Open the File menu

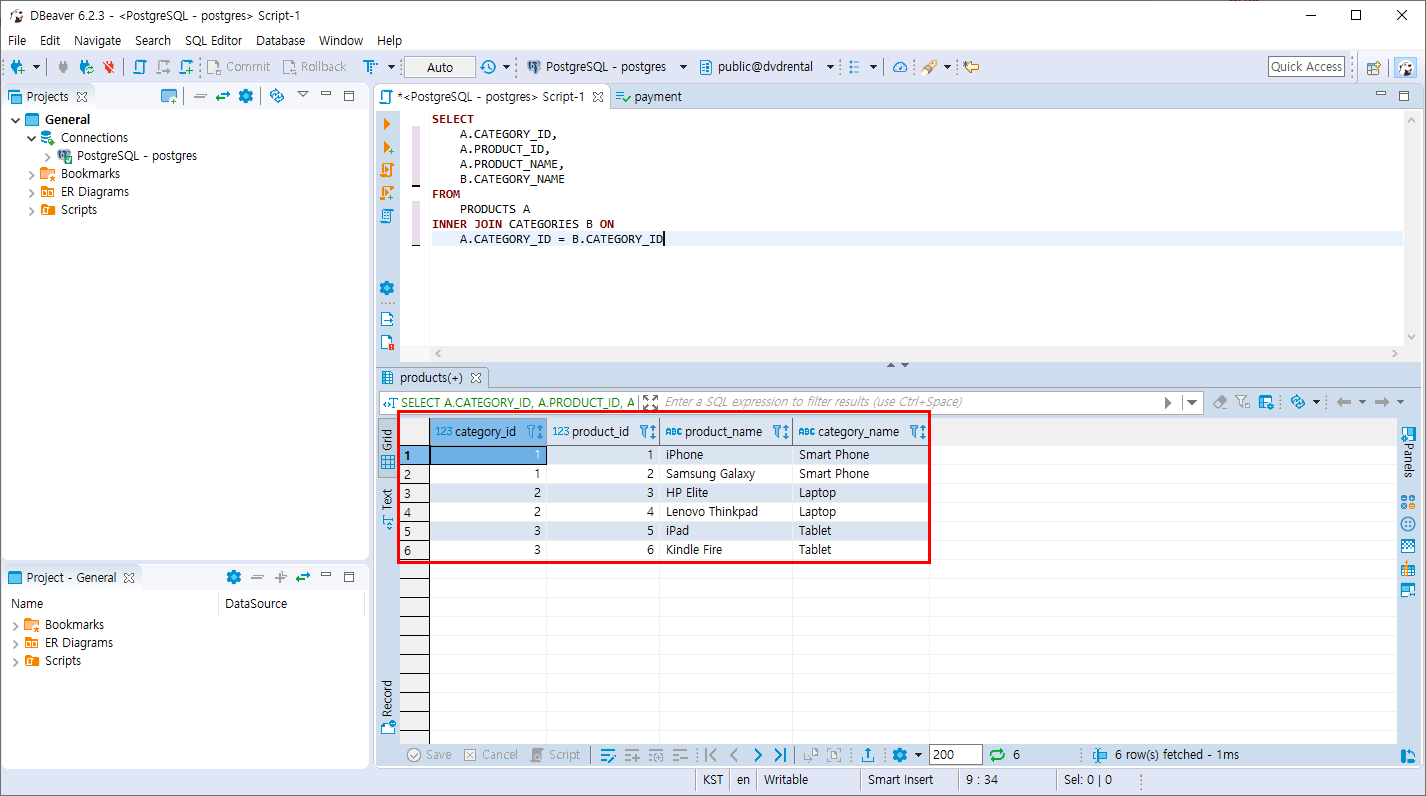pyautogui.click(x=17, y=40)
